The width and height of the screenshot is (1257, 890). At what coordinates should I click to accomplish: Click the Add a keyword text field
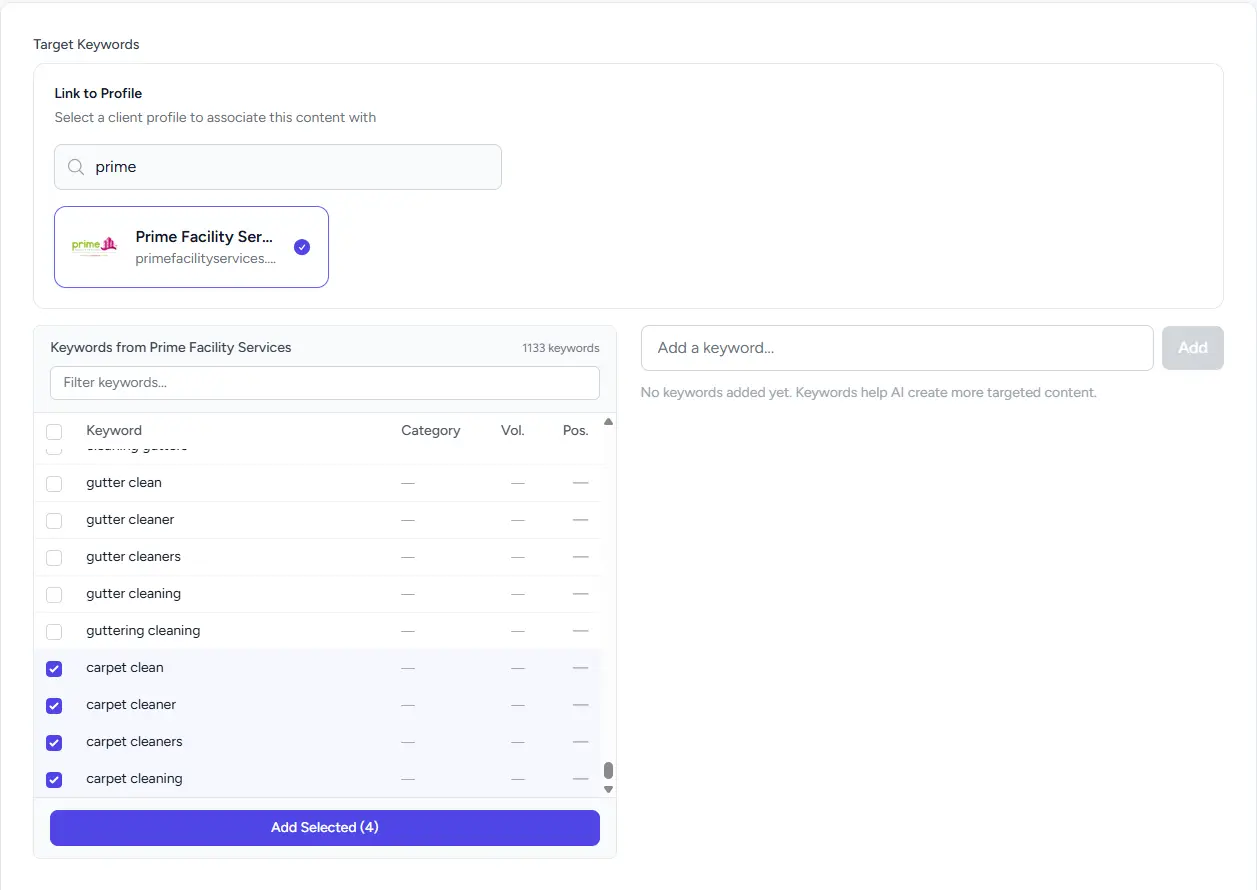tap(897, 348)
